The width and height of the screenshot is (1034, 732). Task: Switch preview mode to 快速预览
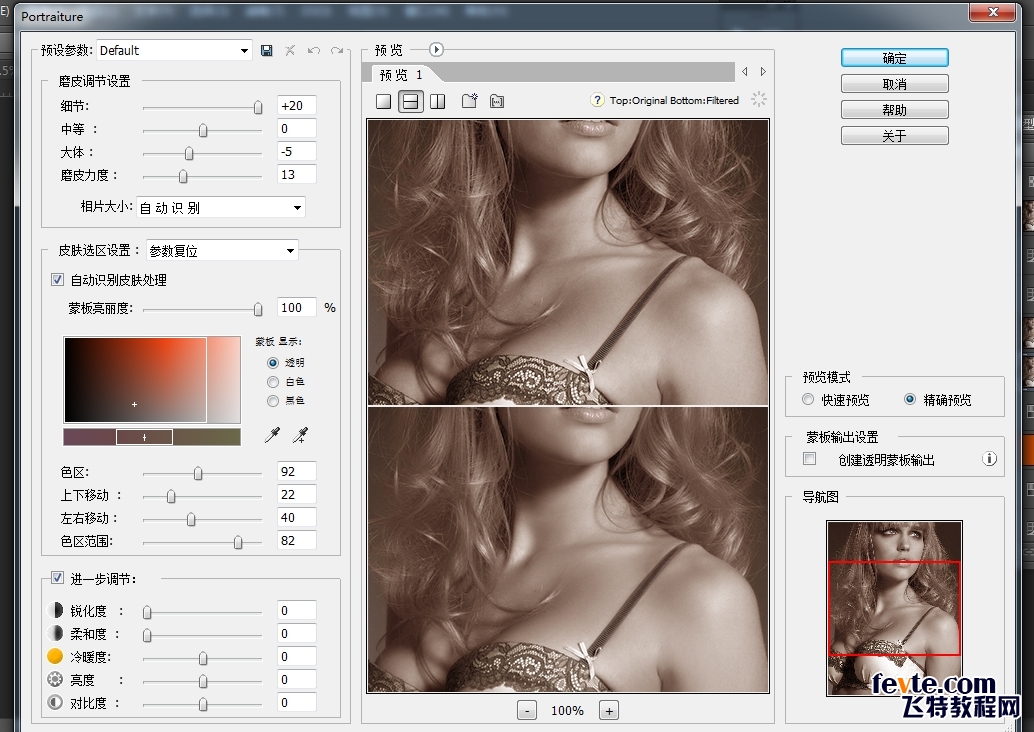[808, 398]
